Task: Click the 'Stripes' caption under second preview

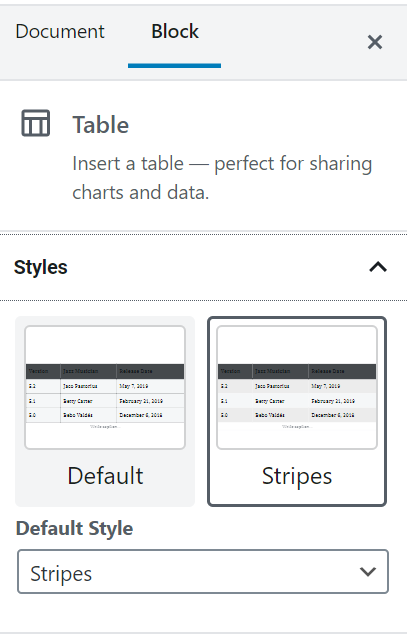Action: point(297,476)
